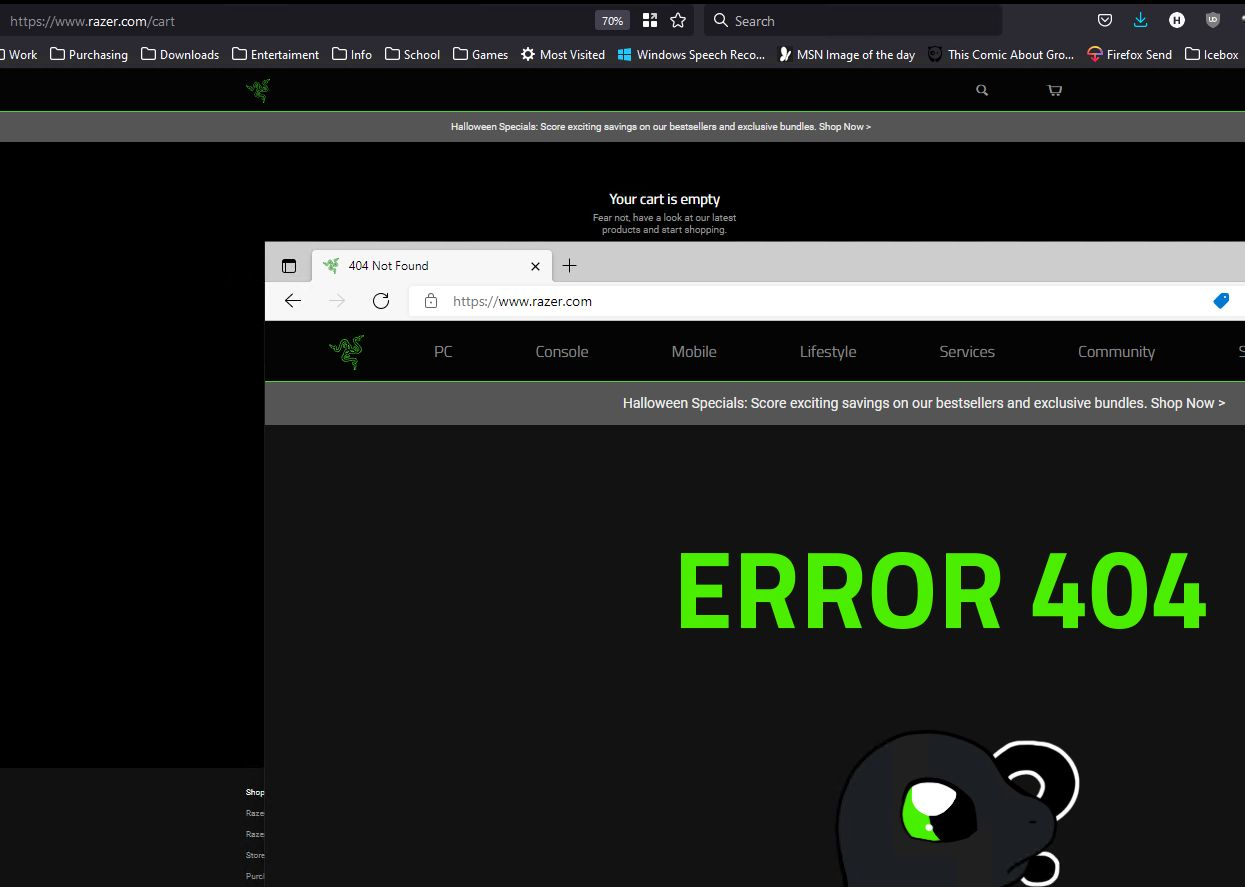
Task: Open the Mobile menu on Razer nav
Action: 694,352
